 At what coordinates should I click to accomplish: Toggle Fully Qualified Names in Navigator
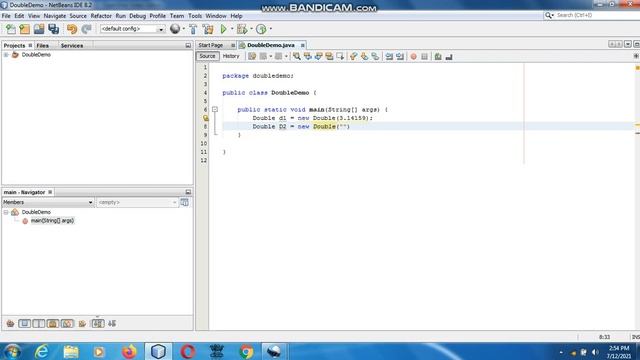(82, 324)
